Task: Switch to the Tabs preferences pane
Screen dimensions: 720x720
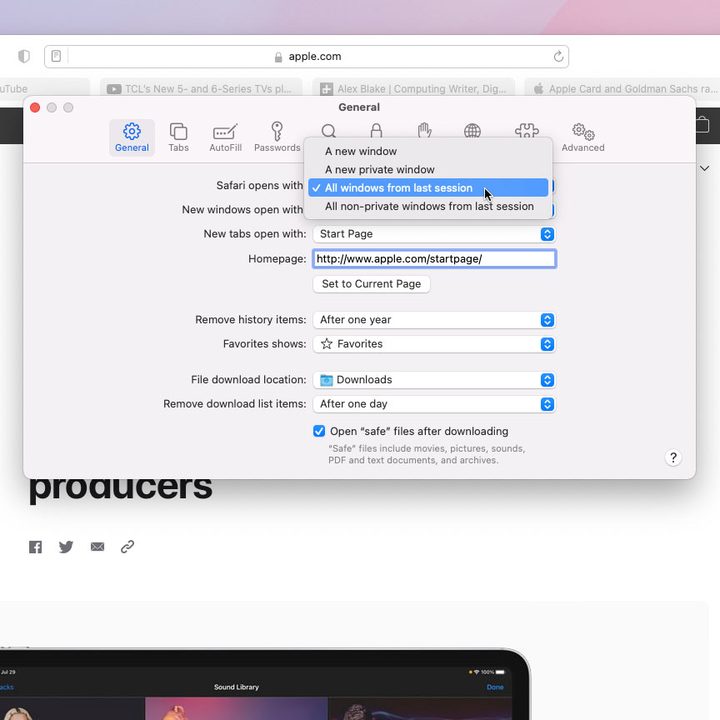Action: pyautogui.click(x=178, y=137)
